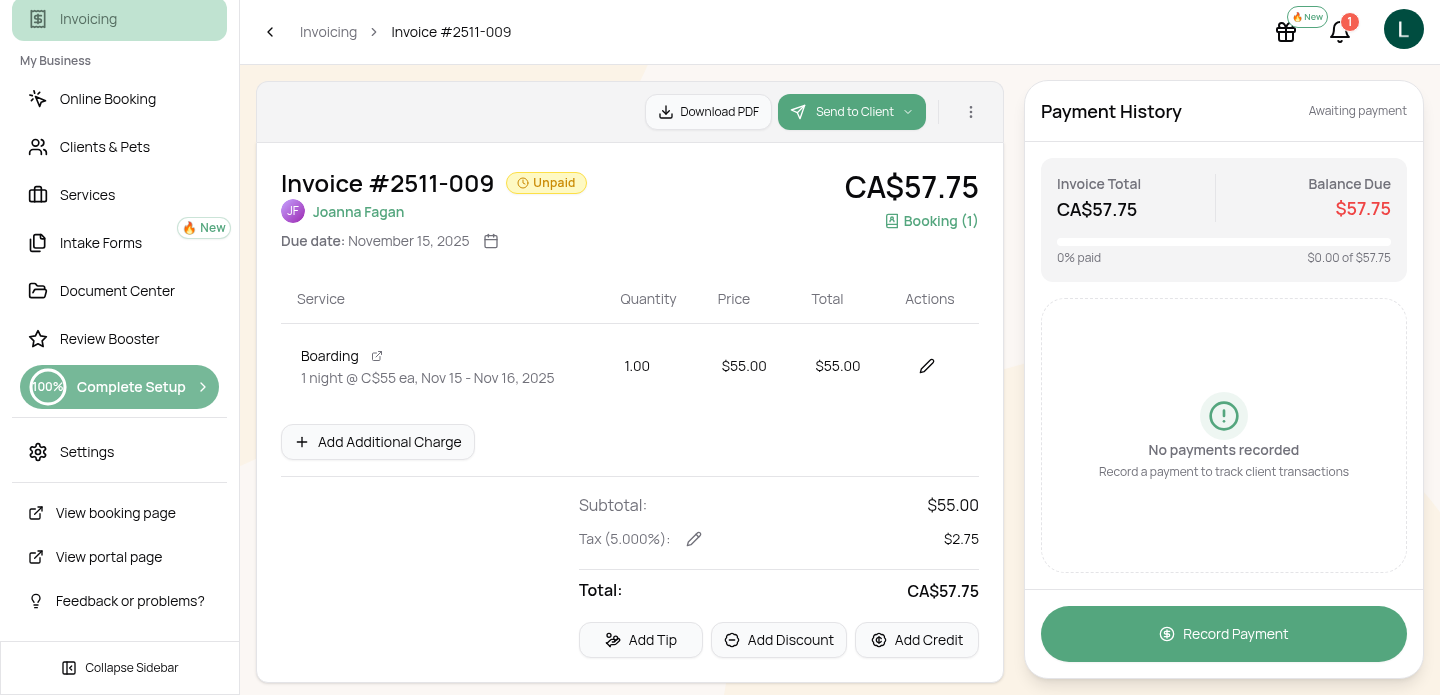This screenshot has width=1440, height=695.
Task: Click the notifications bell icon
Action: point(1340,32)
